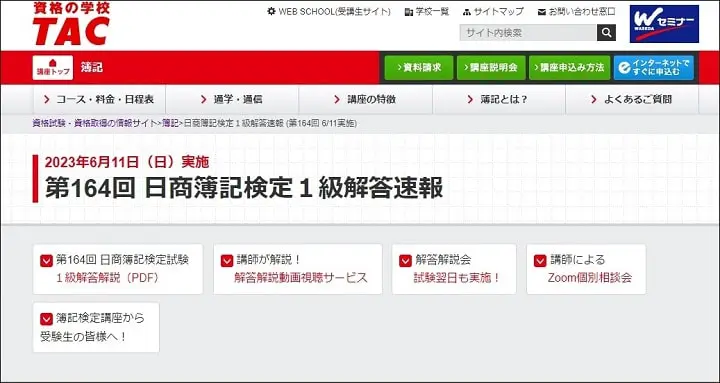The height and width of the screenshot is (383, 720).
Task: Open the 受験生の皆様へ！ link
Action: [x=84, y=337]
